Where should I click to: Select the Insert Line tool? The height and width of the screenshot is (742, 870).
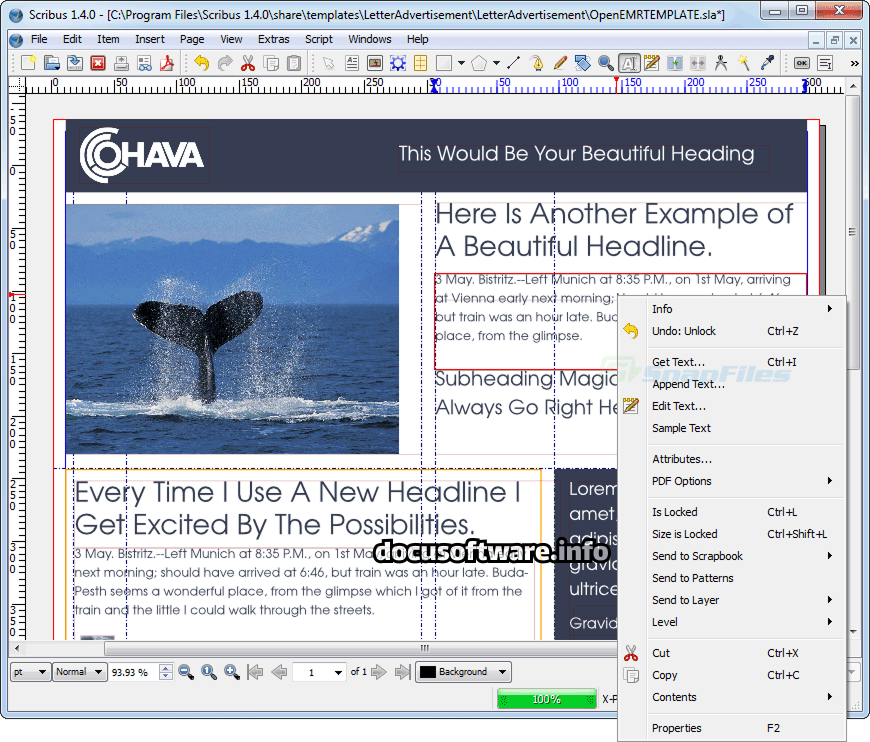514,63
